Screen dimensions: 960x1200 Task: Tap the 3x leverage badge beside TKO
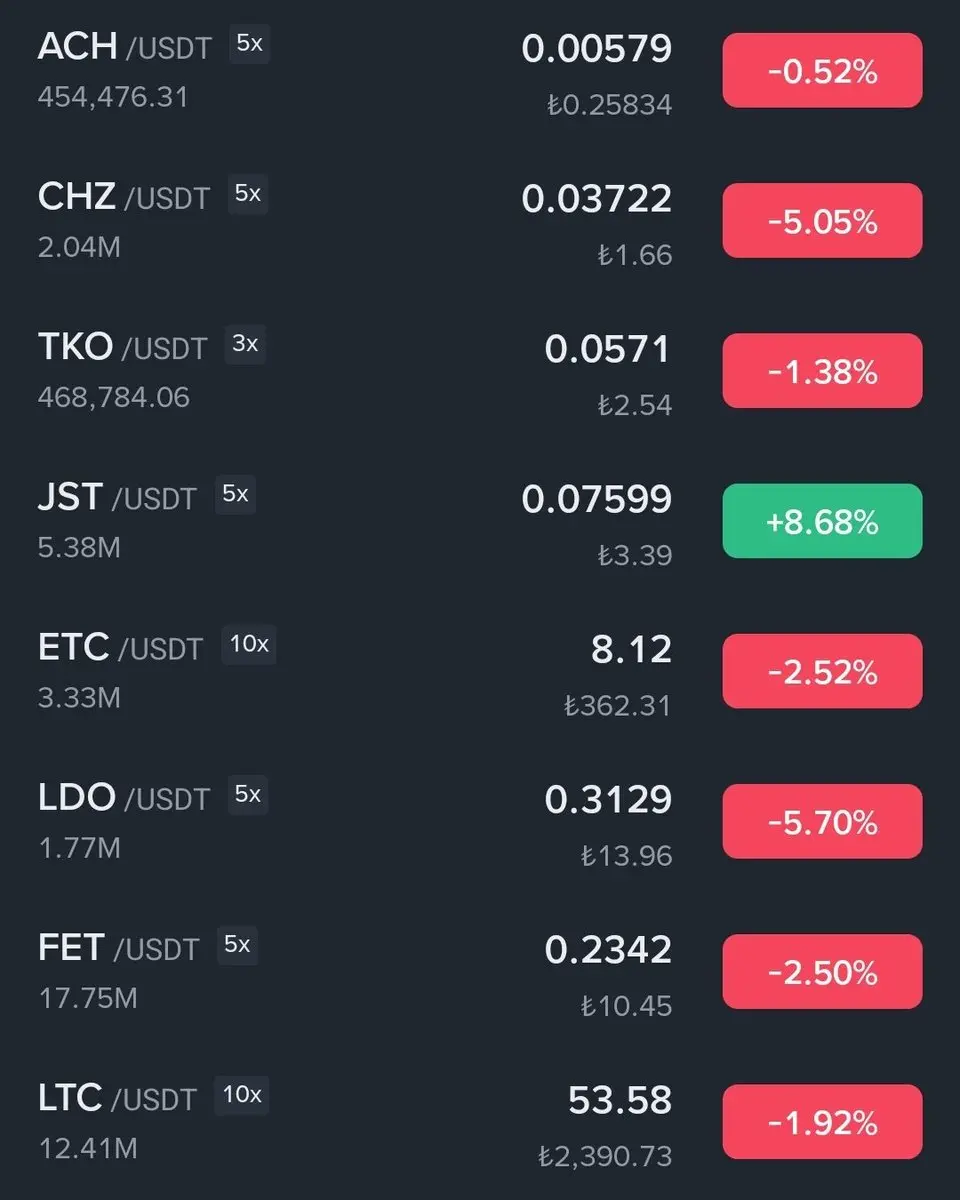[245, 344]
